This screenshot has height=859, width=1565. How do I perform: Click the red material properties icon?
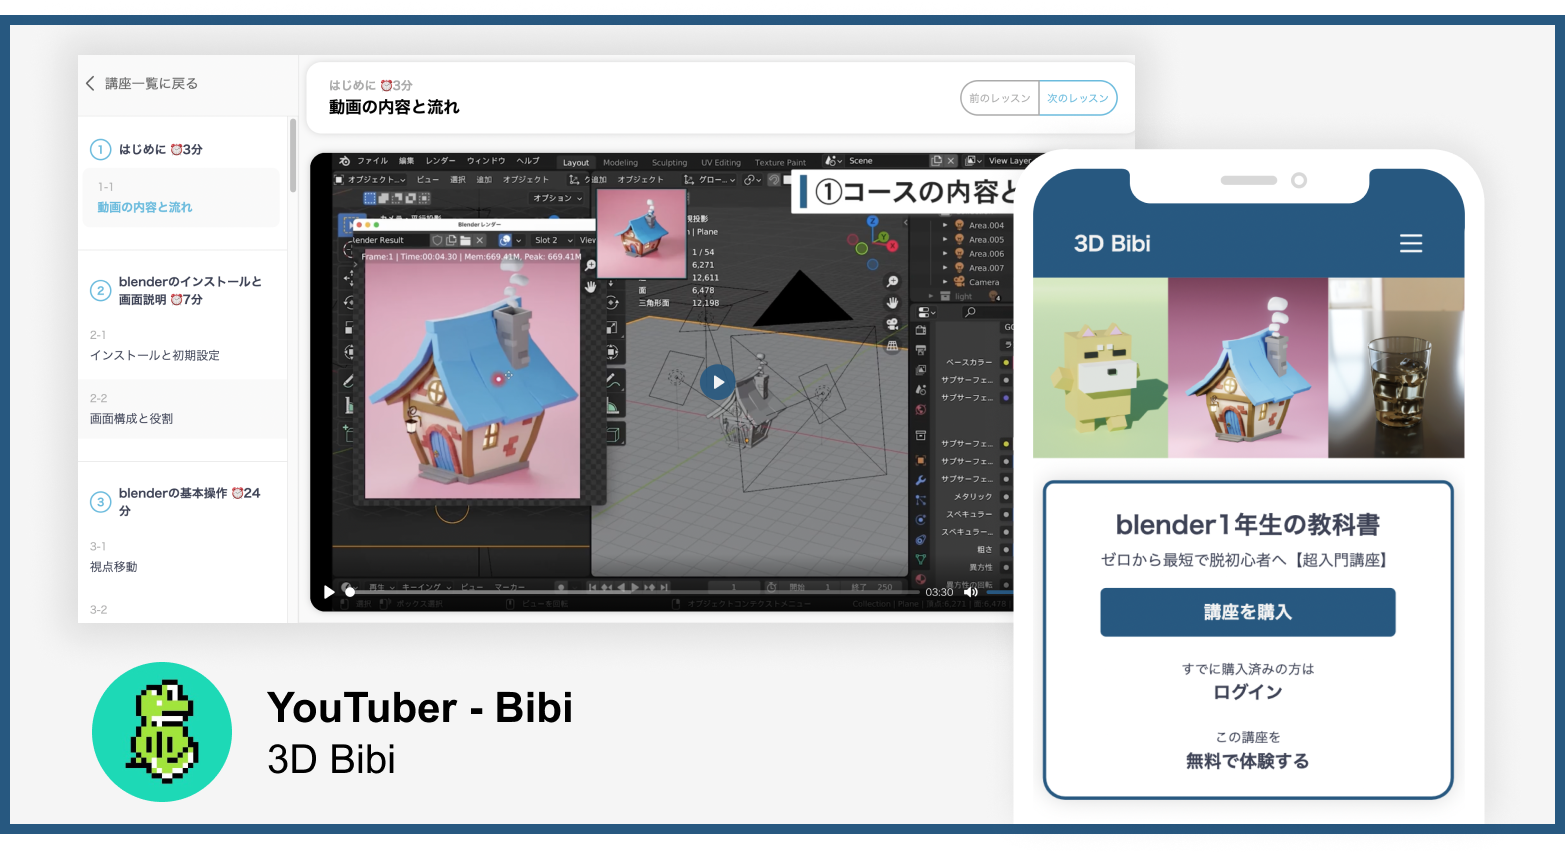click(921, 579)
